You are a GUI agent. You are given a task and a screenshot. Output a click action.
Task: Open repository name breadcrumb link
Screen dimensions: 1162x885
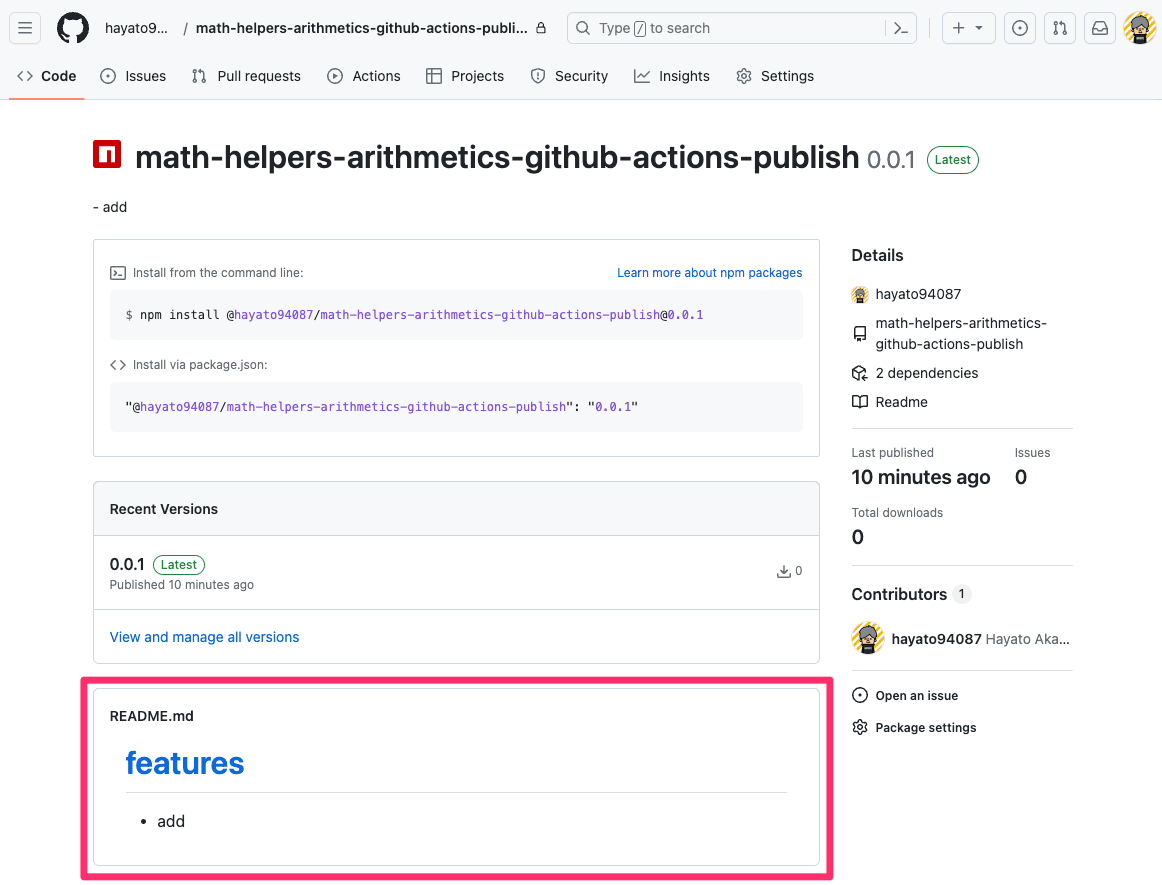[x=362, y=28]
